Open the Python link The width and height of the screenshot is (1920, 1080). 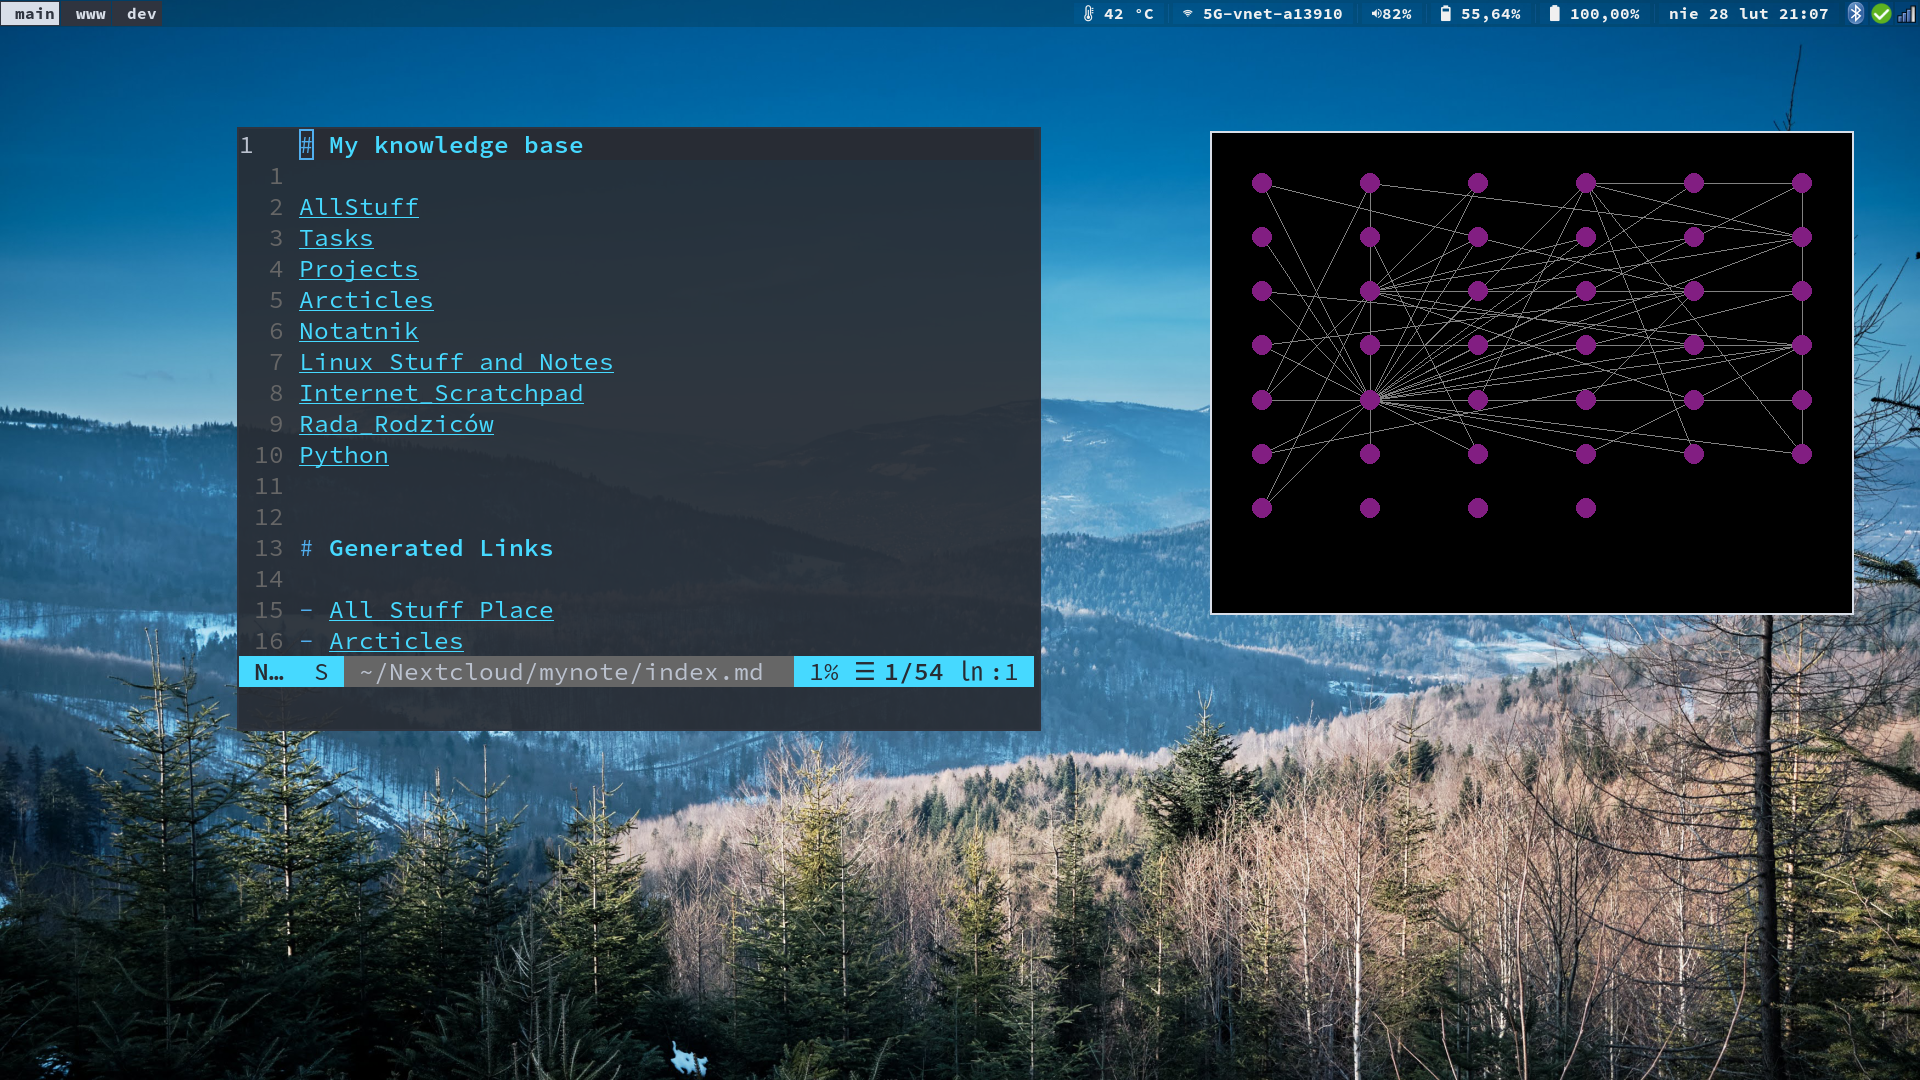343,455
